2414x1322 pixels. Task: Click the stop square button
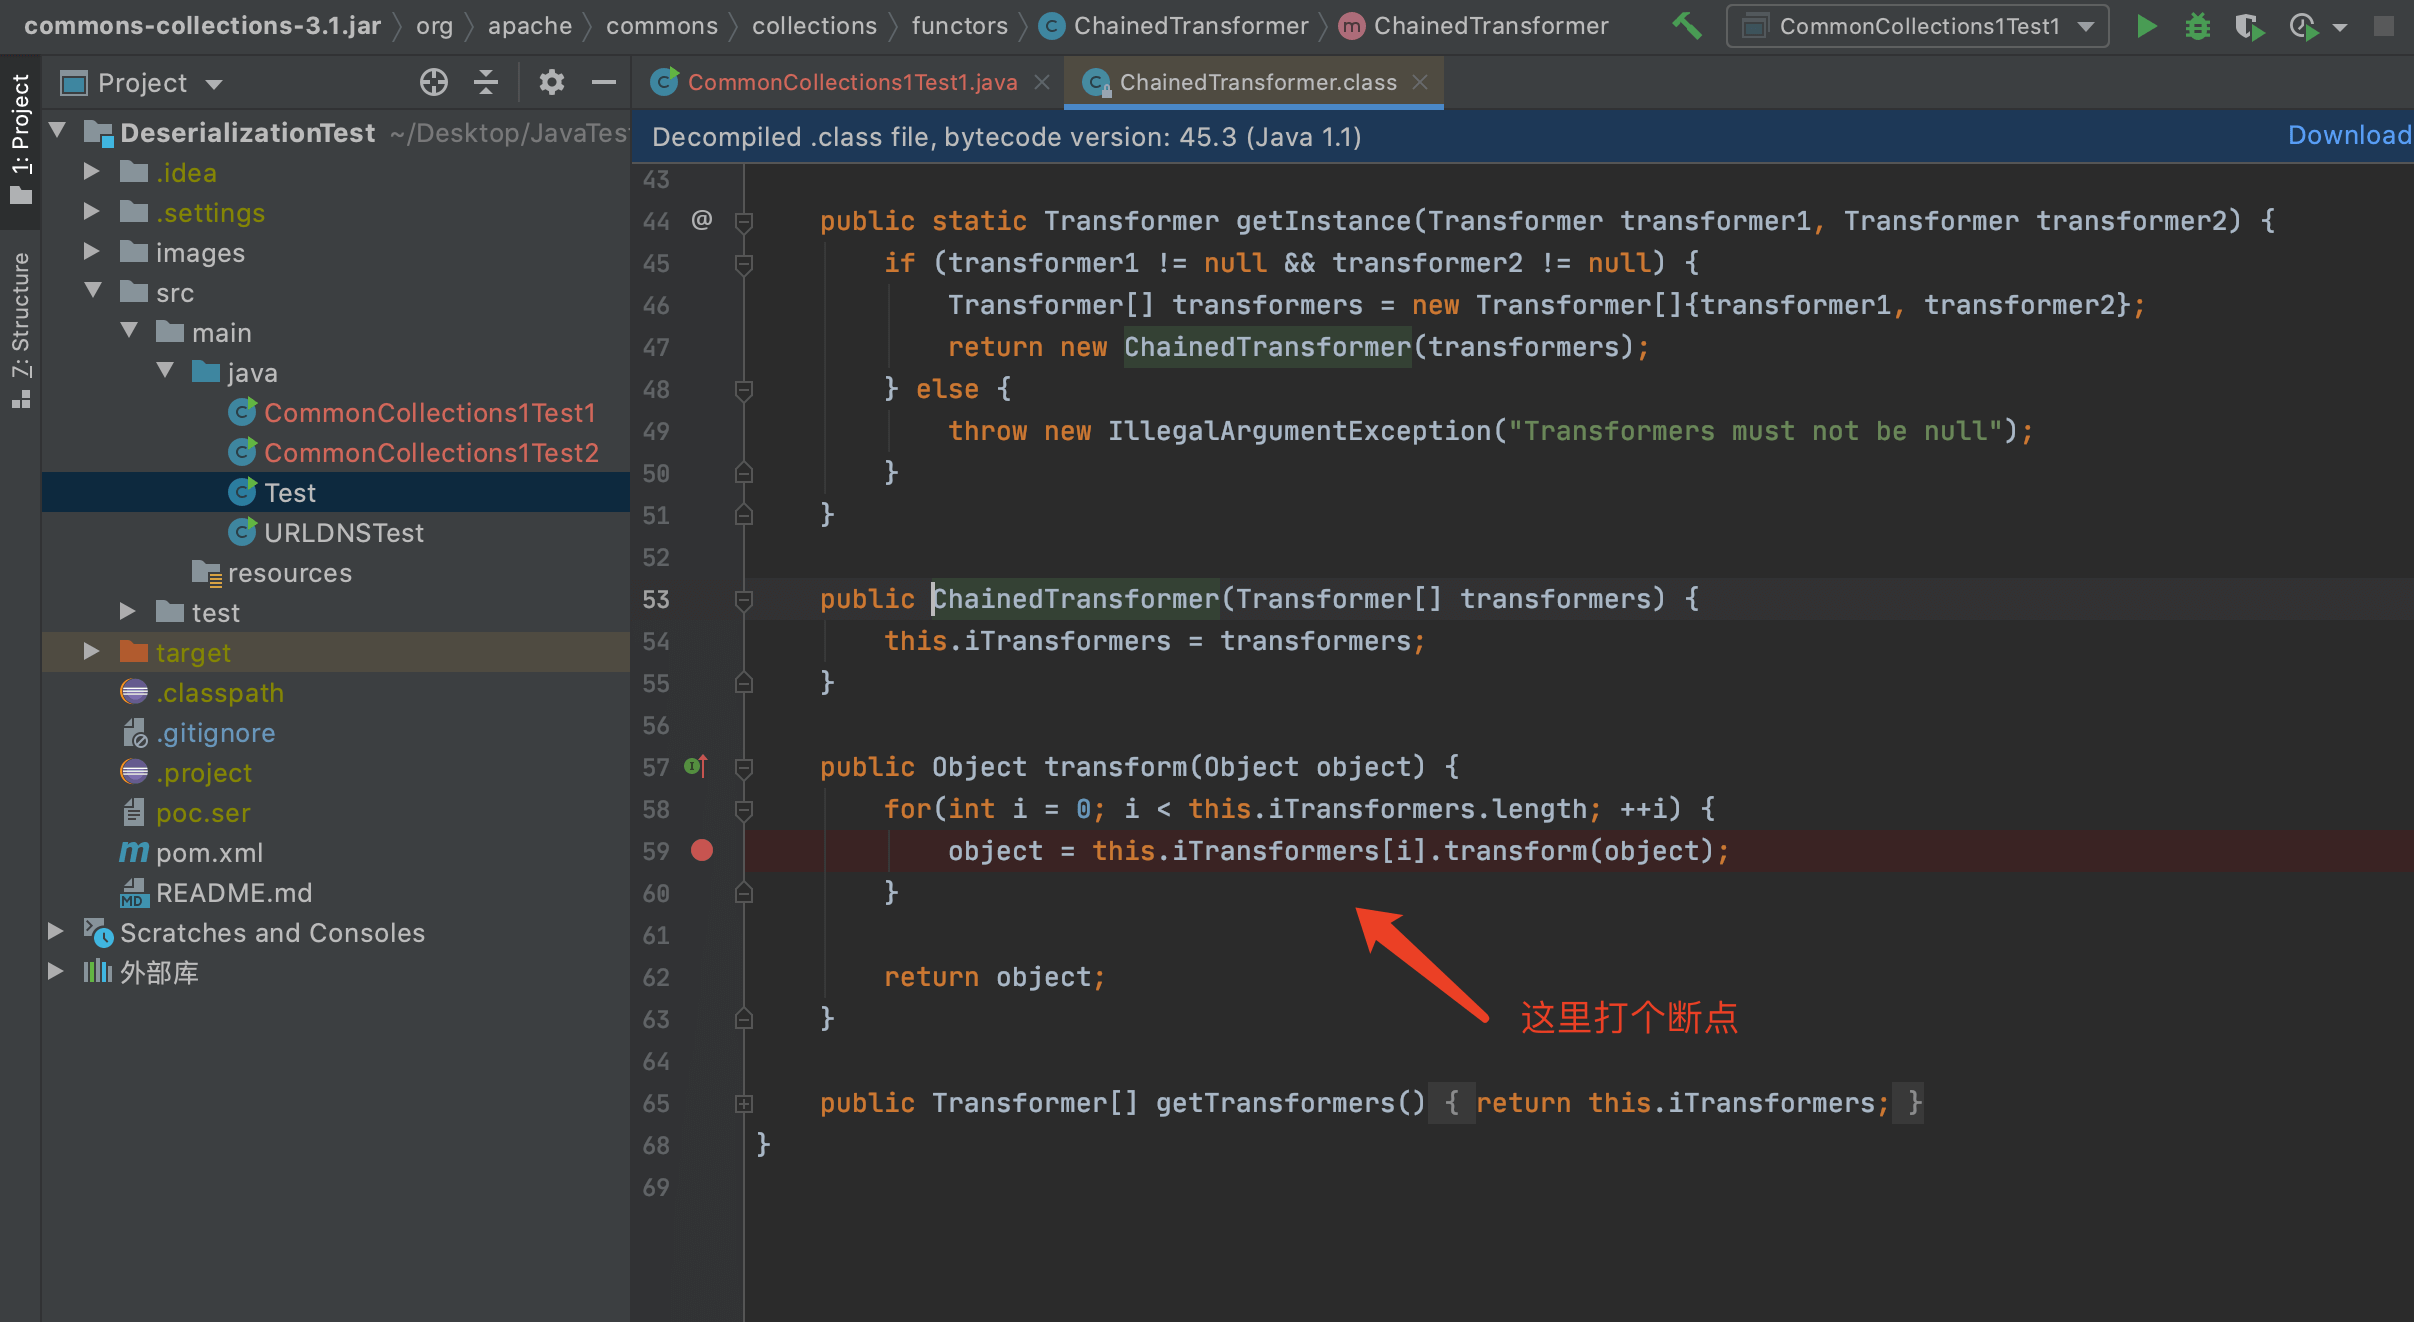(2384, 26)
